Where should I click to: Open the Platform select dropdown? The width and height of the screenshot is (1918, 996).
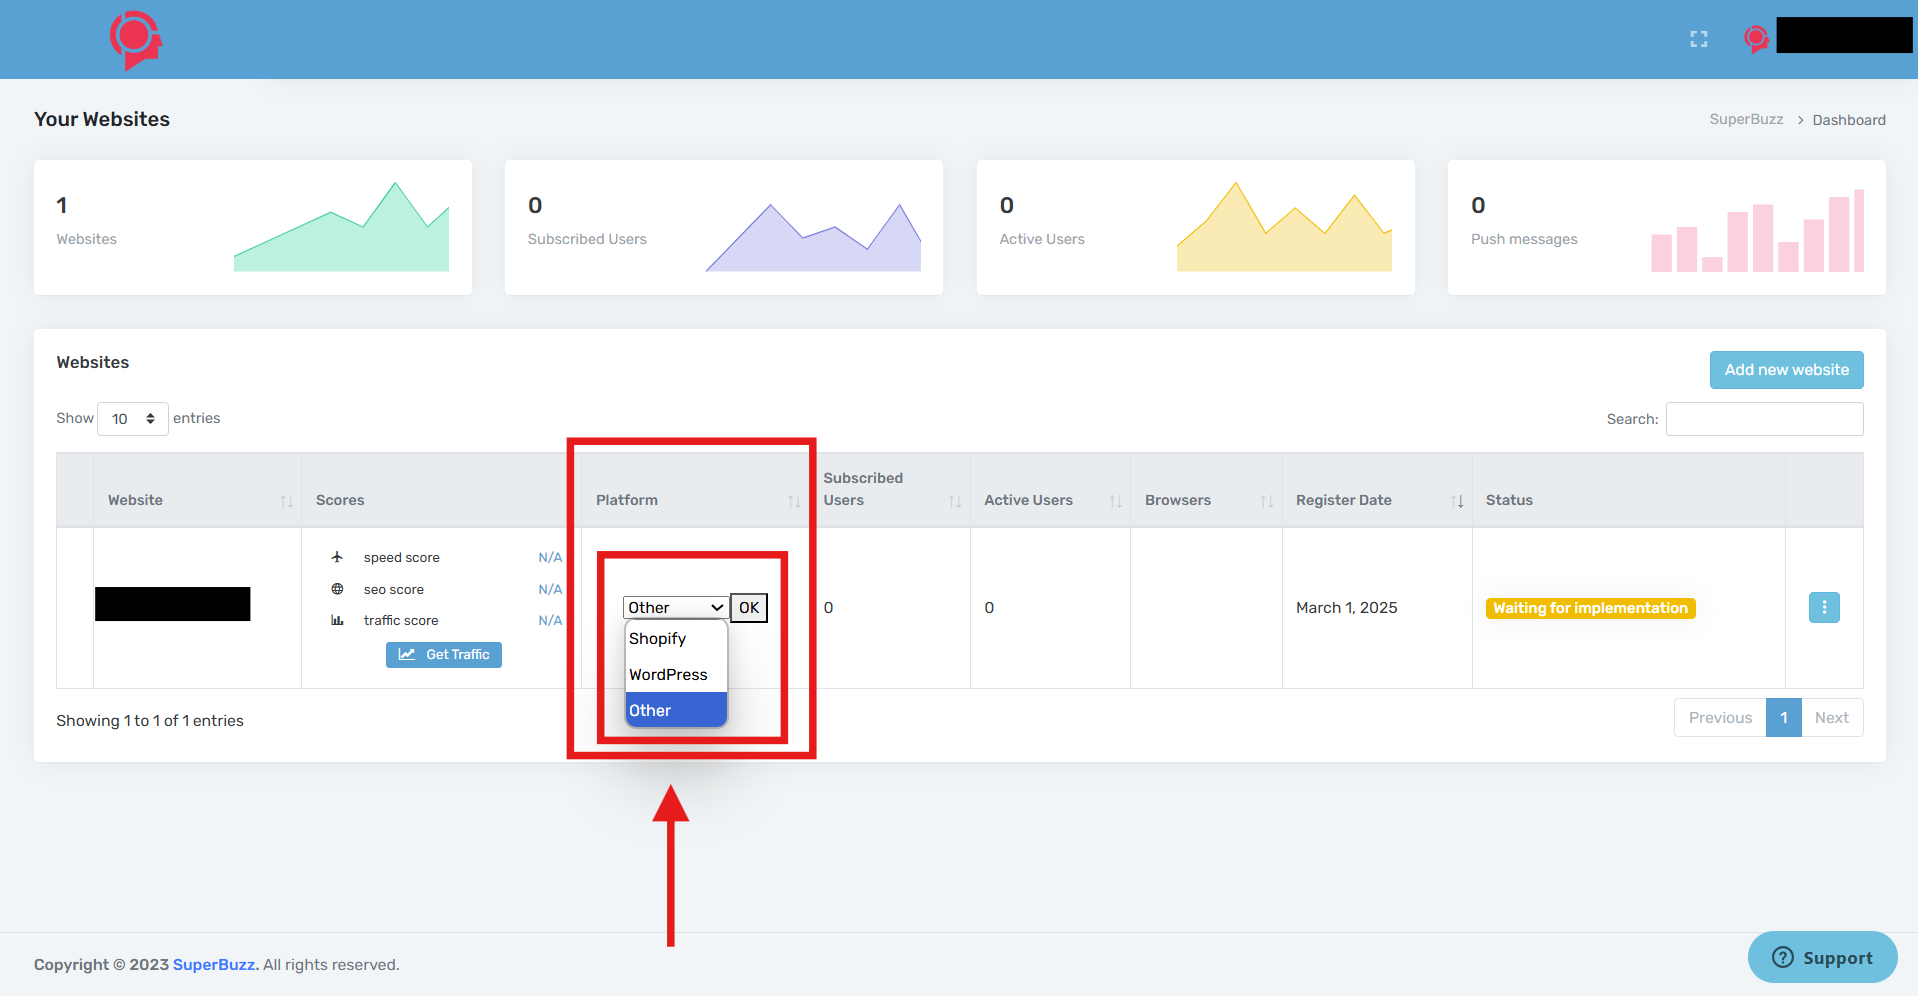(675, 608)
